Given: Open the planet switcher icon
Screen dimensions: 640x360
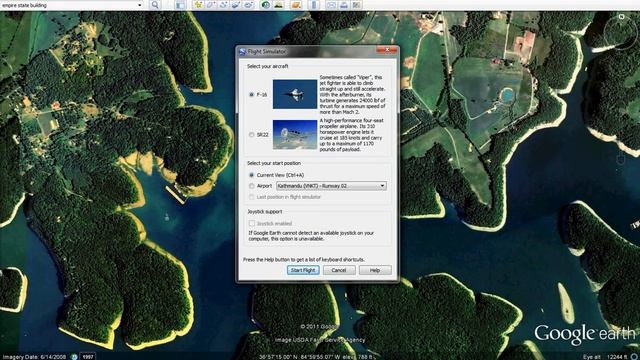Looking at the screenshot, I should [x=296, y=5].
